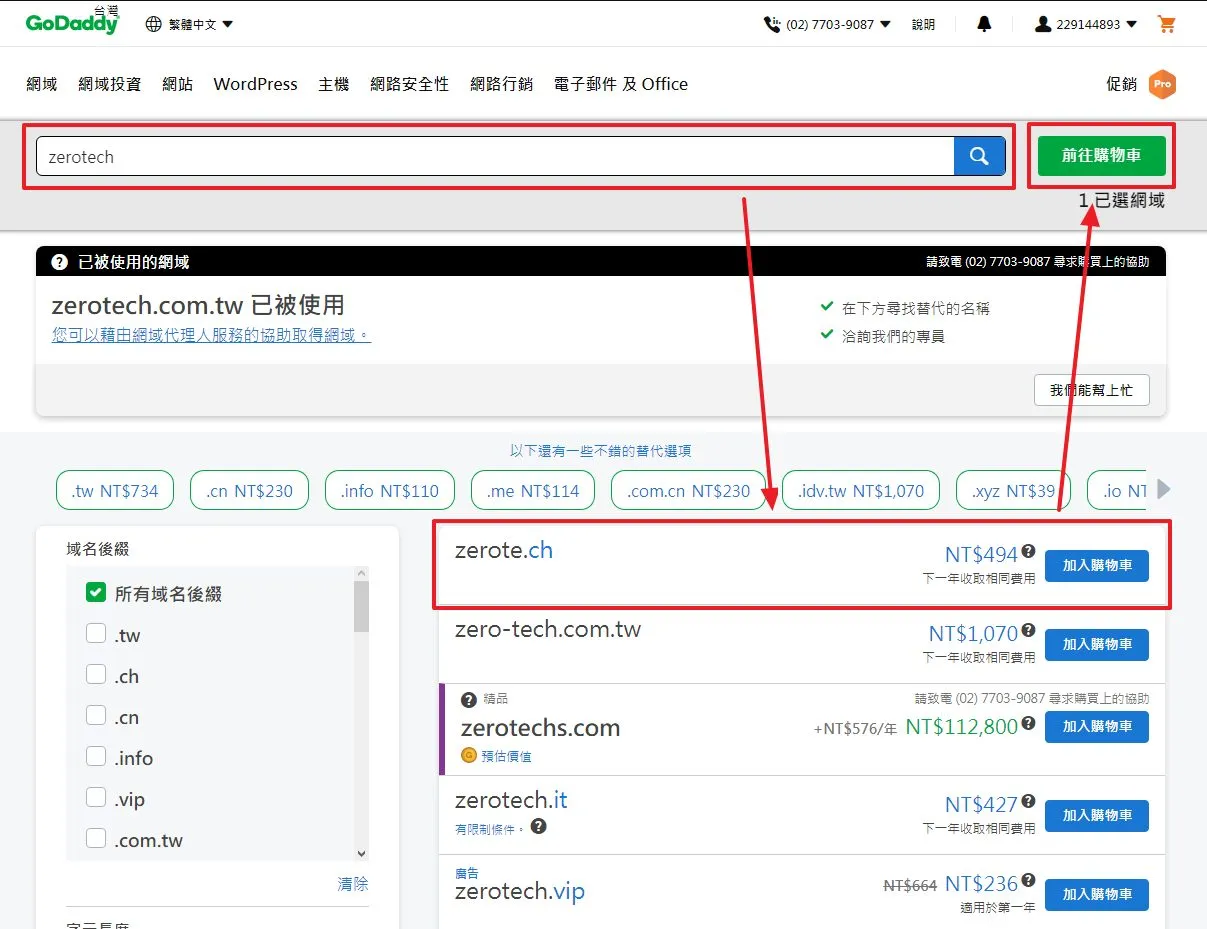Open the WordPress menu
Image resolution: width=1207 pixels, height=929 pixels.
(255, 84)
